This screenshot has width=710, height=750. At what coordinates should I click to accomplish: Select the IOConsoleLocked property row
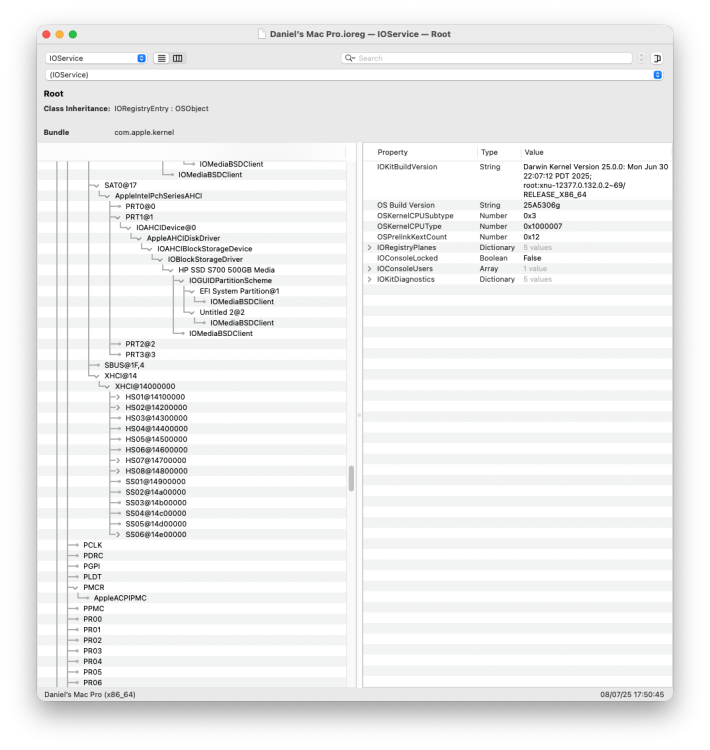click(x=518, y=258)
